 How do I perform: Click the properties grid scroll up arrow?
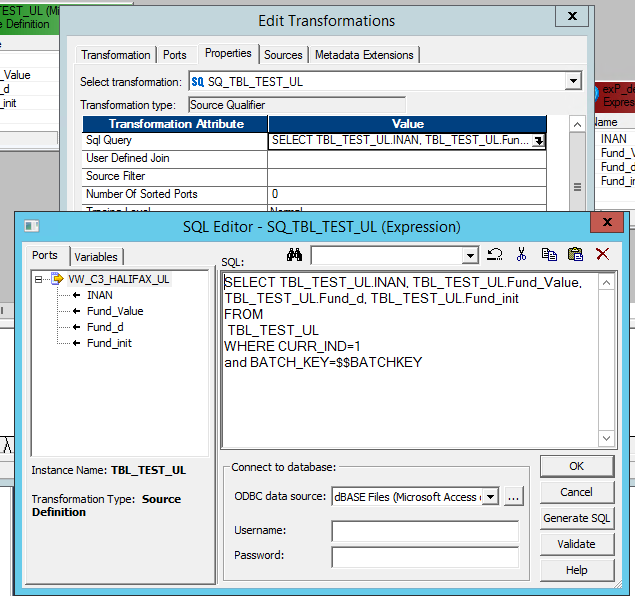(577, 124)
